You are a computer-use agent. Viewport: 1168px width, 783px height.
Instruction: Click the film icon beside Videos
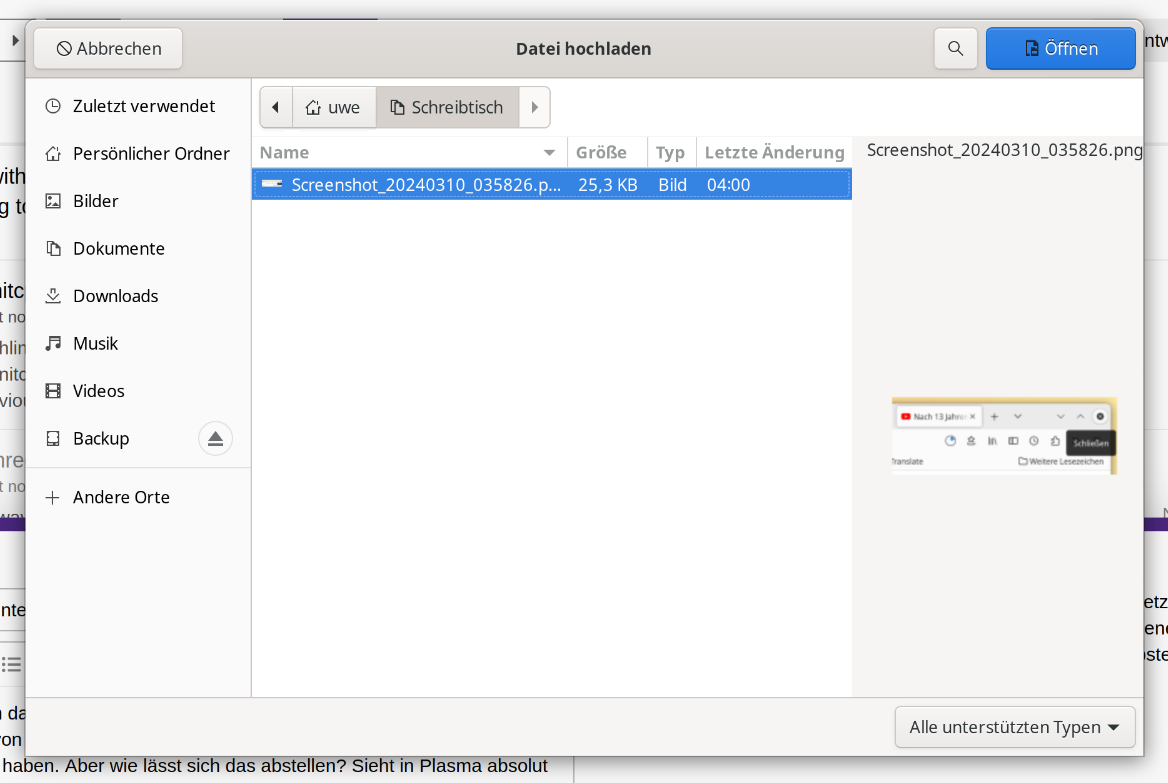click(53, 390)
